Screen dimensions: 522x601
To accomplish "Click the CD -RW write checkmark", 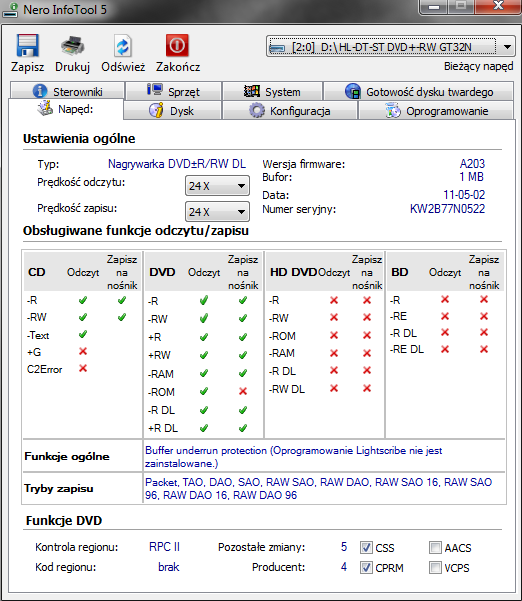I will tap(122, 317).
